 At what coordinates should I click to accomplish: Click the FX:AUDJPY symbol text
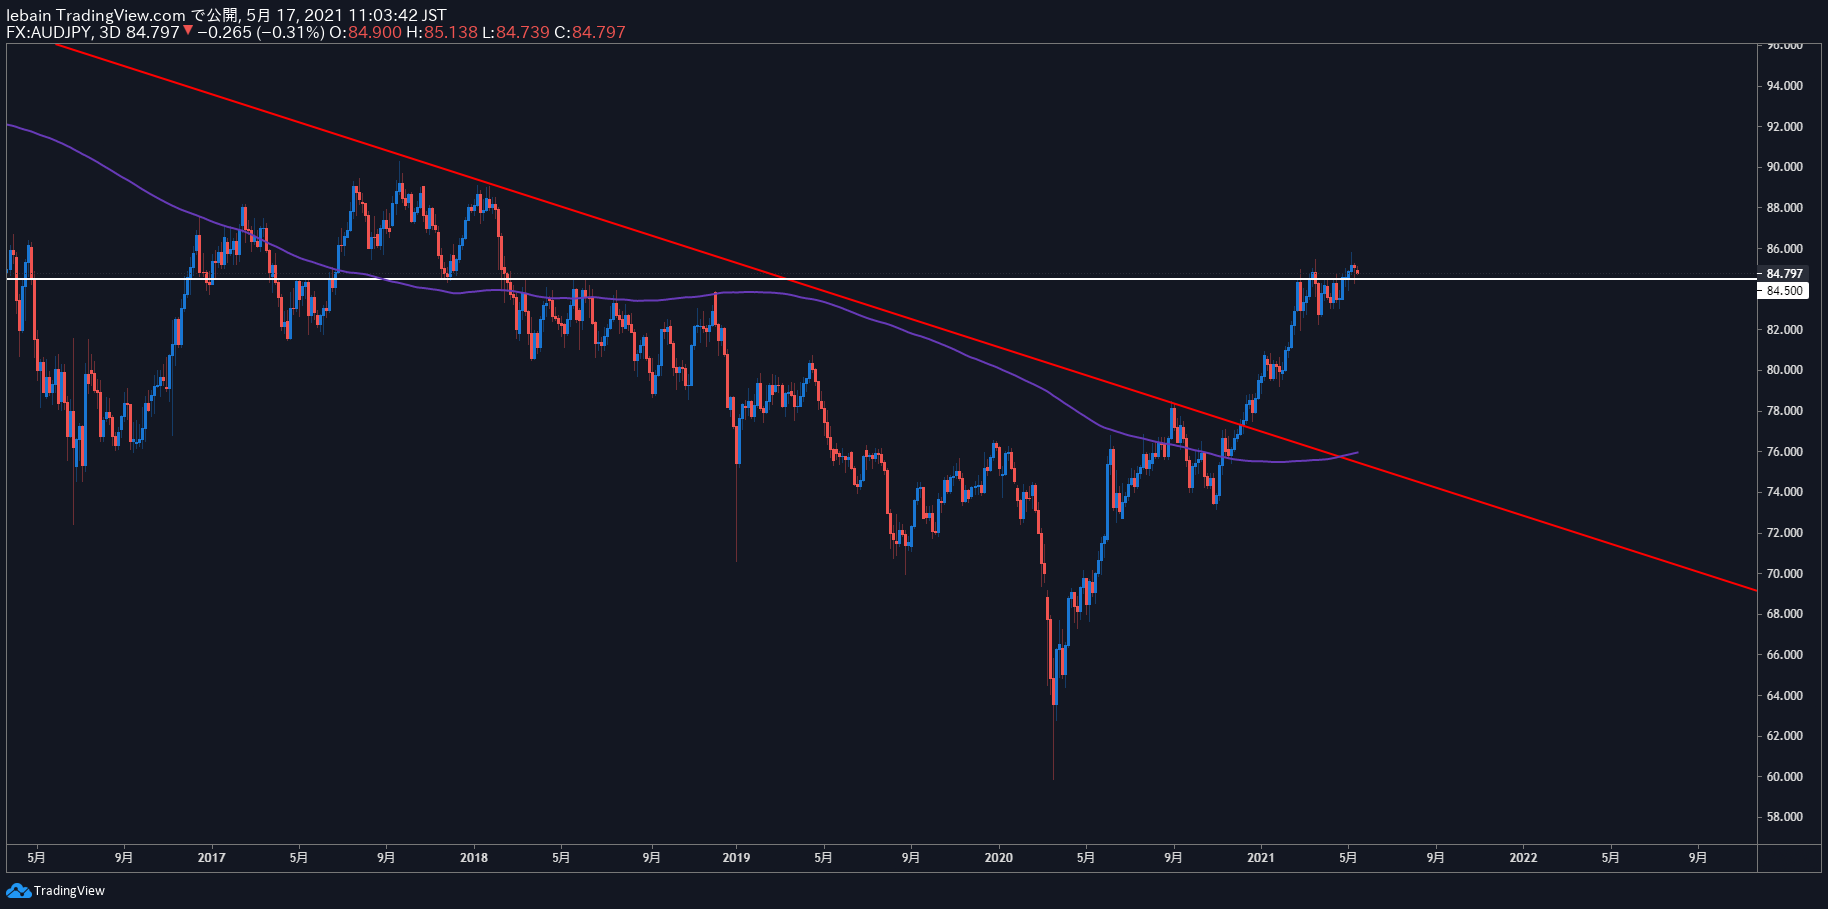tap(49, 32)
